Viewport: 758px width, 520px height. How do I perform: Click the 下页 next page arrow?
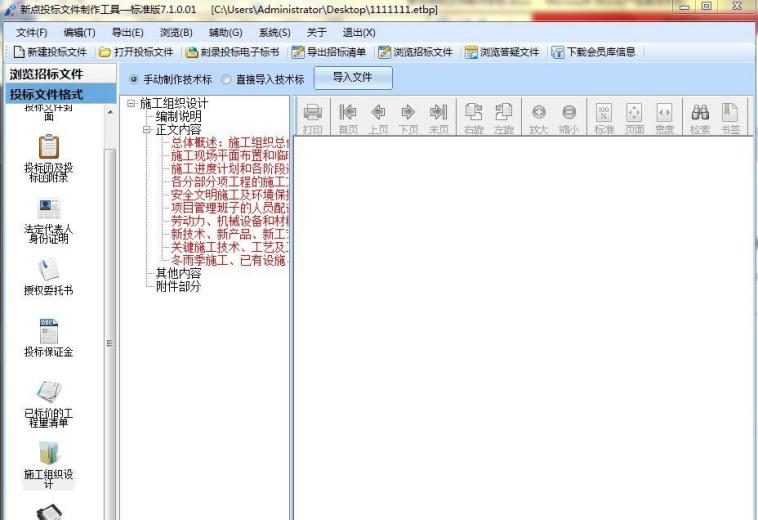408,112
